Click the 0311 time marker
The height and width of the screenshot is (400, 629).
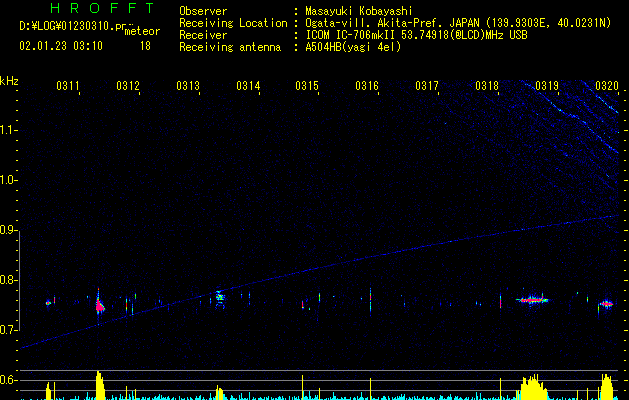tap(67, 86)
